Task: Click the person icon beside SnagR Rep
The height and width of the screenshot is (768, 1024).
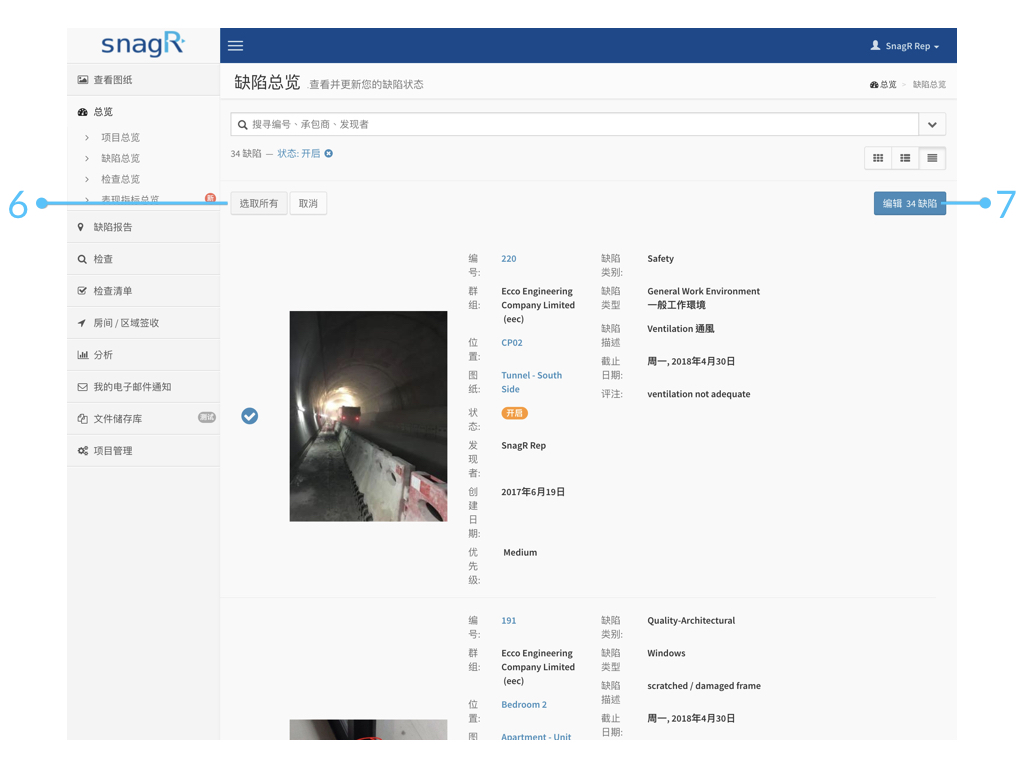Action: tap(876, 45)
